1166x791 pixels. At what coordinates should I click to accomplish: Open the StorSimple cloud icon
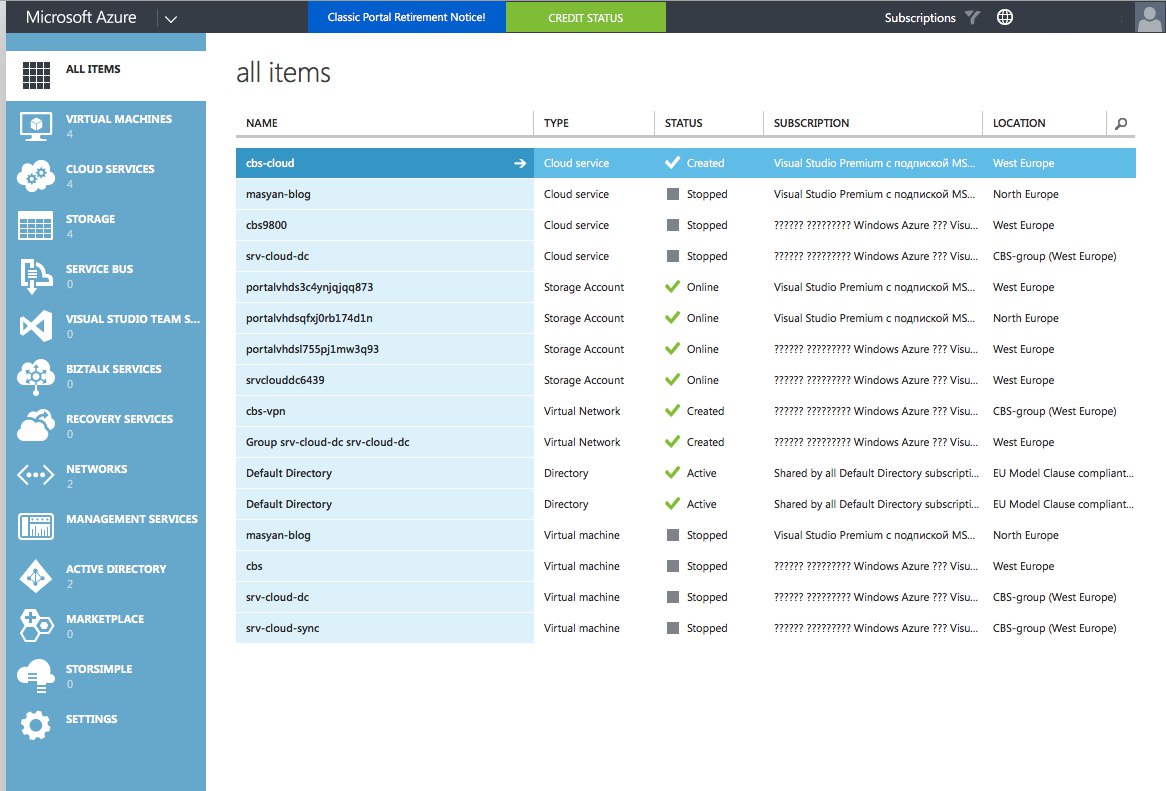(36, 676)
